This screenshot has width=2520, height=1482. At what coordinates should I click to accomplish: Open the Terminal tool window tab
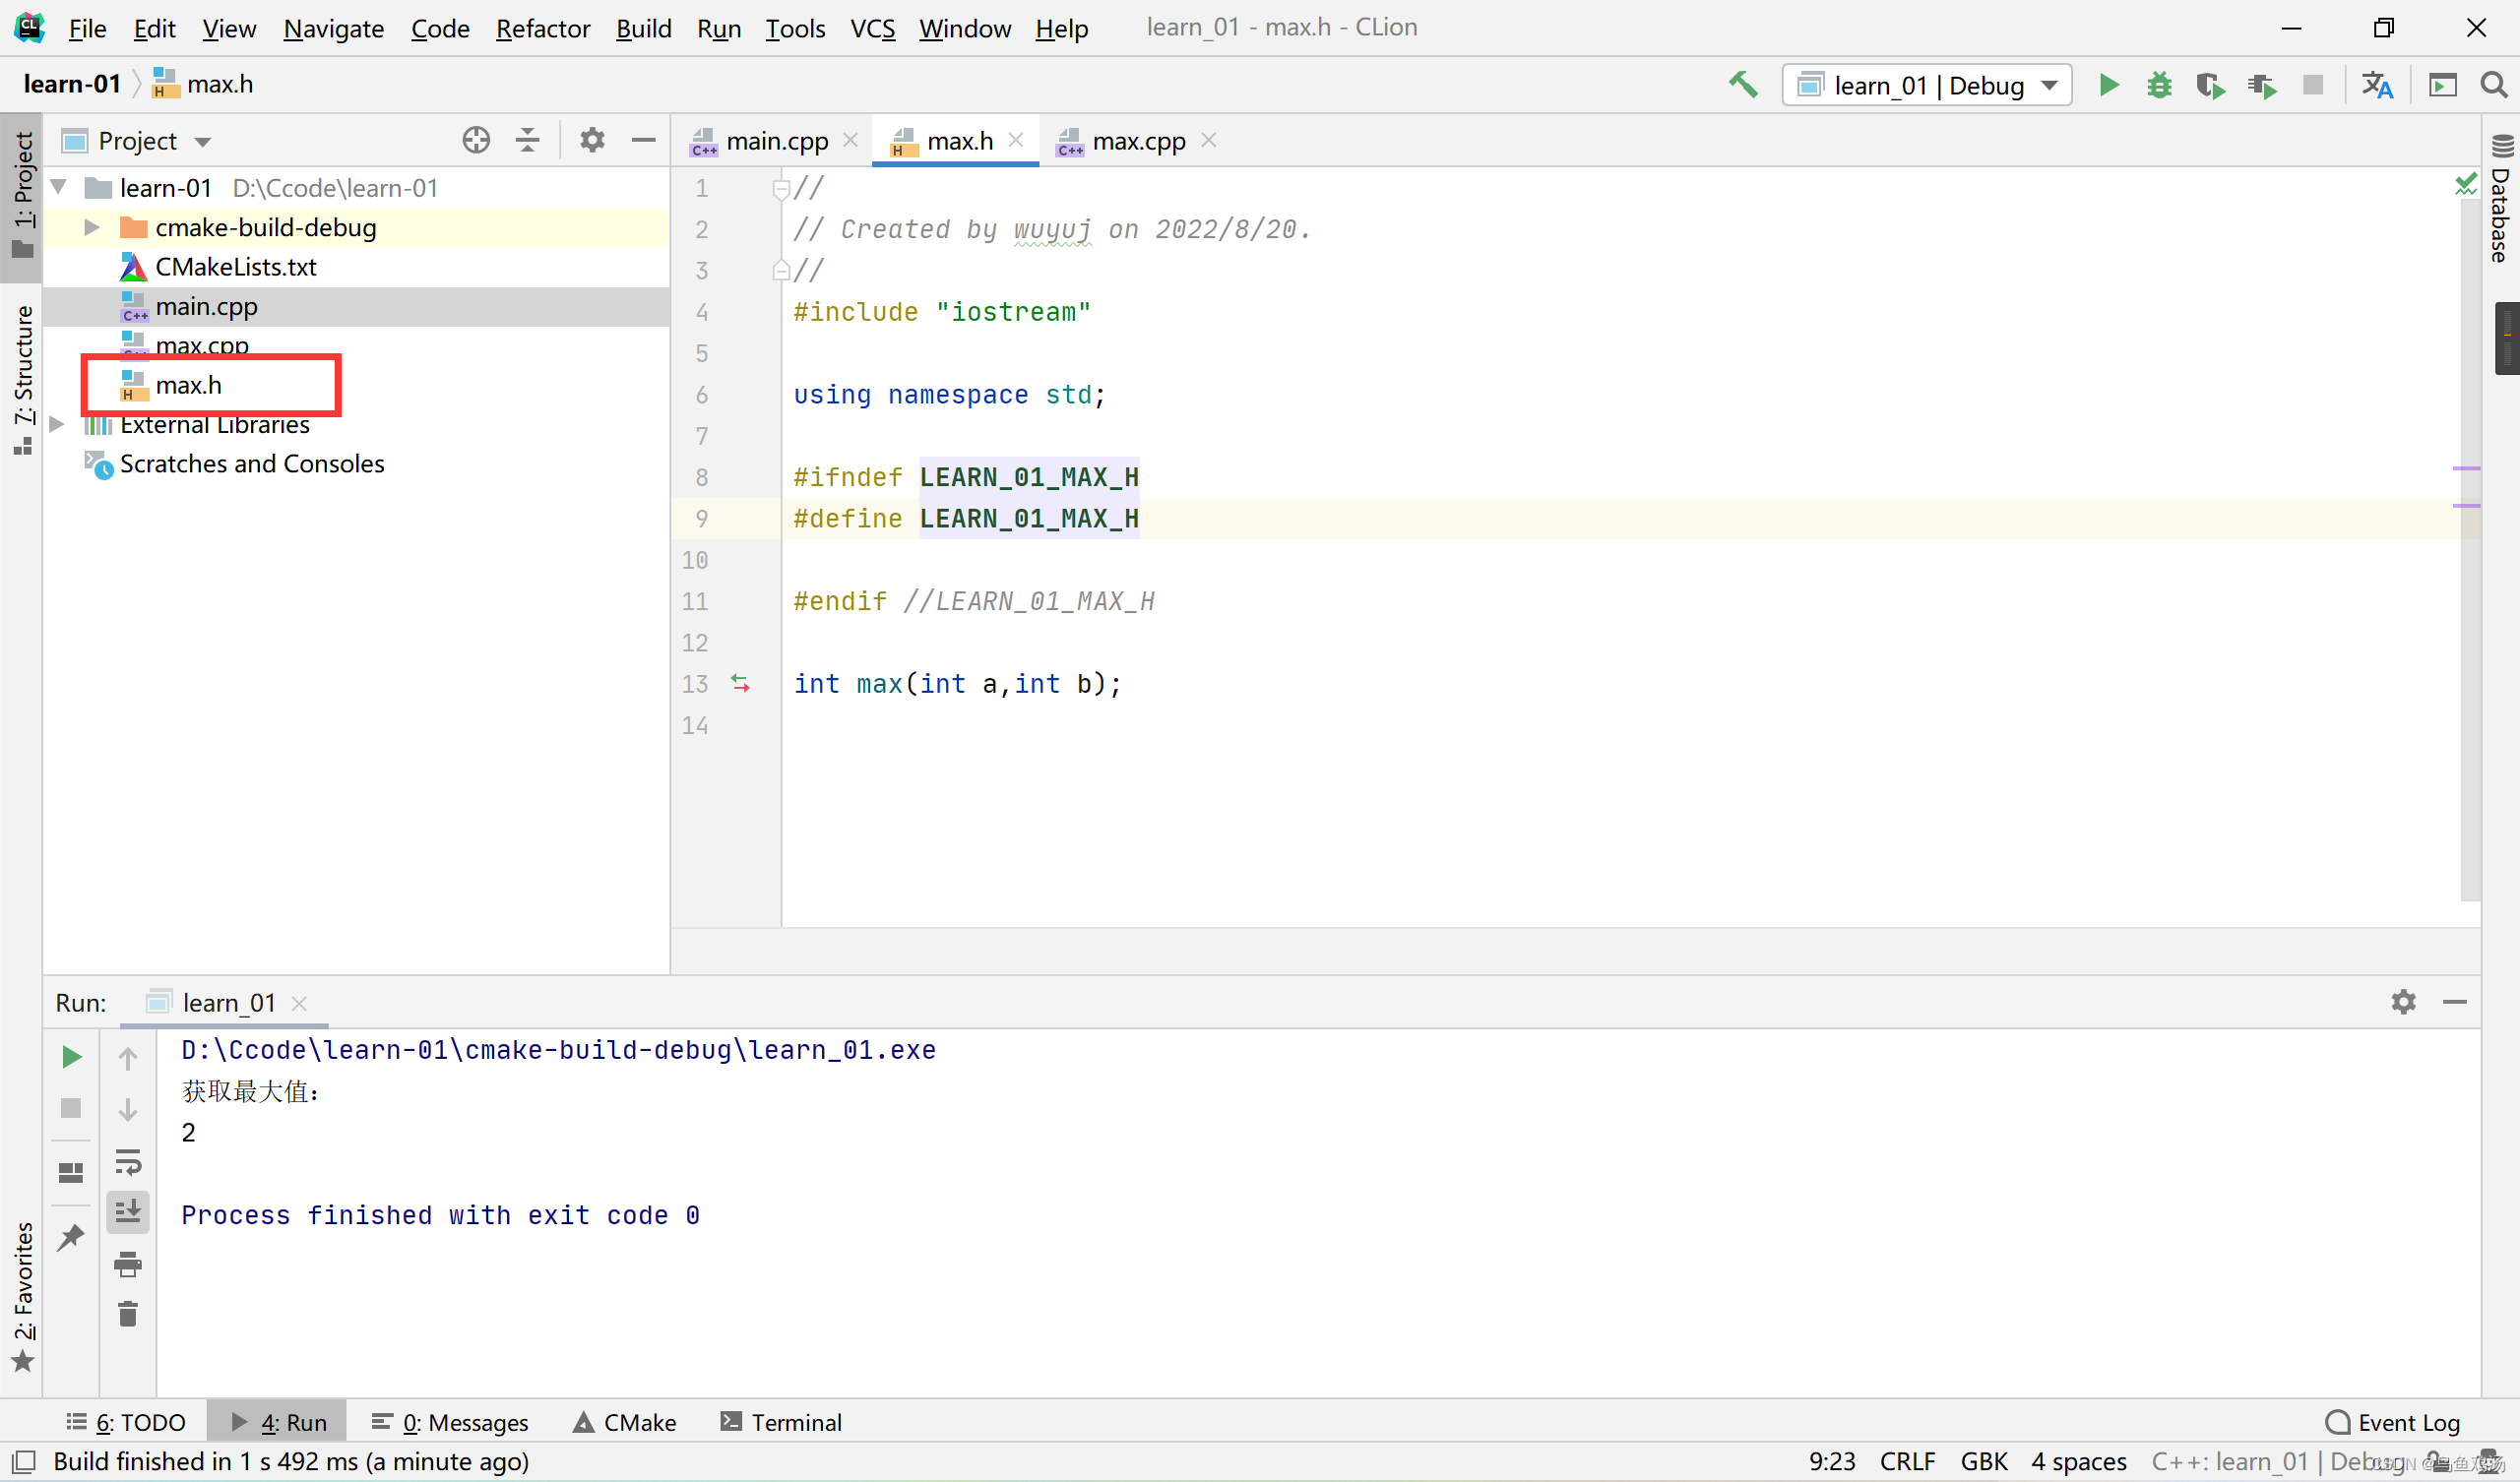tap(781, 1421)
